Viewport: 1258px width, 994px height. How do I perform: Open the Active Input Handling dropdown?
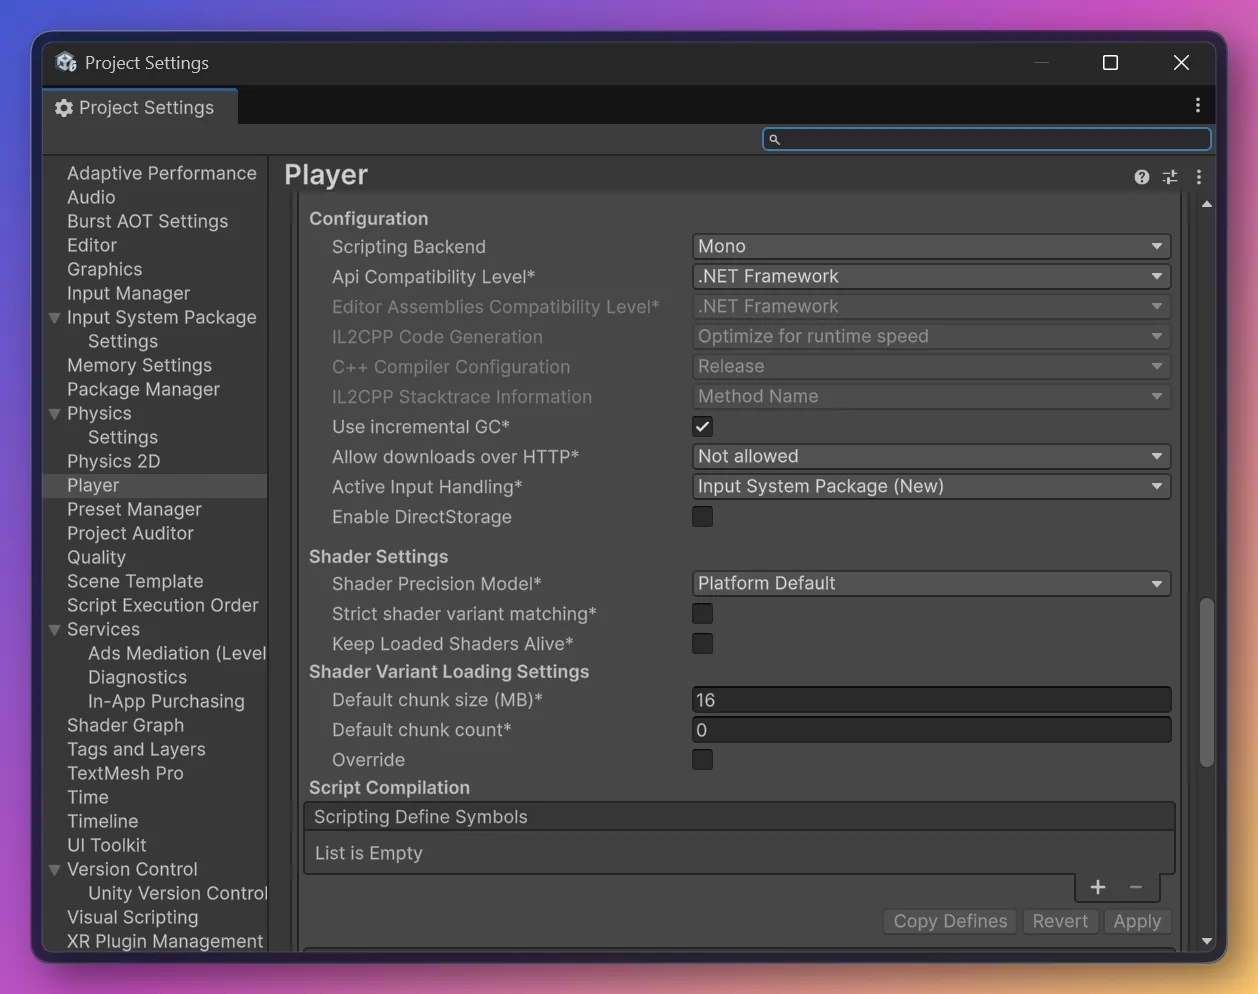pyautogui.click(x=931, y=486)
